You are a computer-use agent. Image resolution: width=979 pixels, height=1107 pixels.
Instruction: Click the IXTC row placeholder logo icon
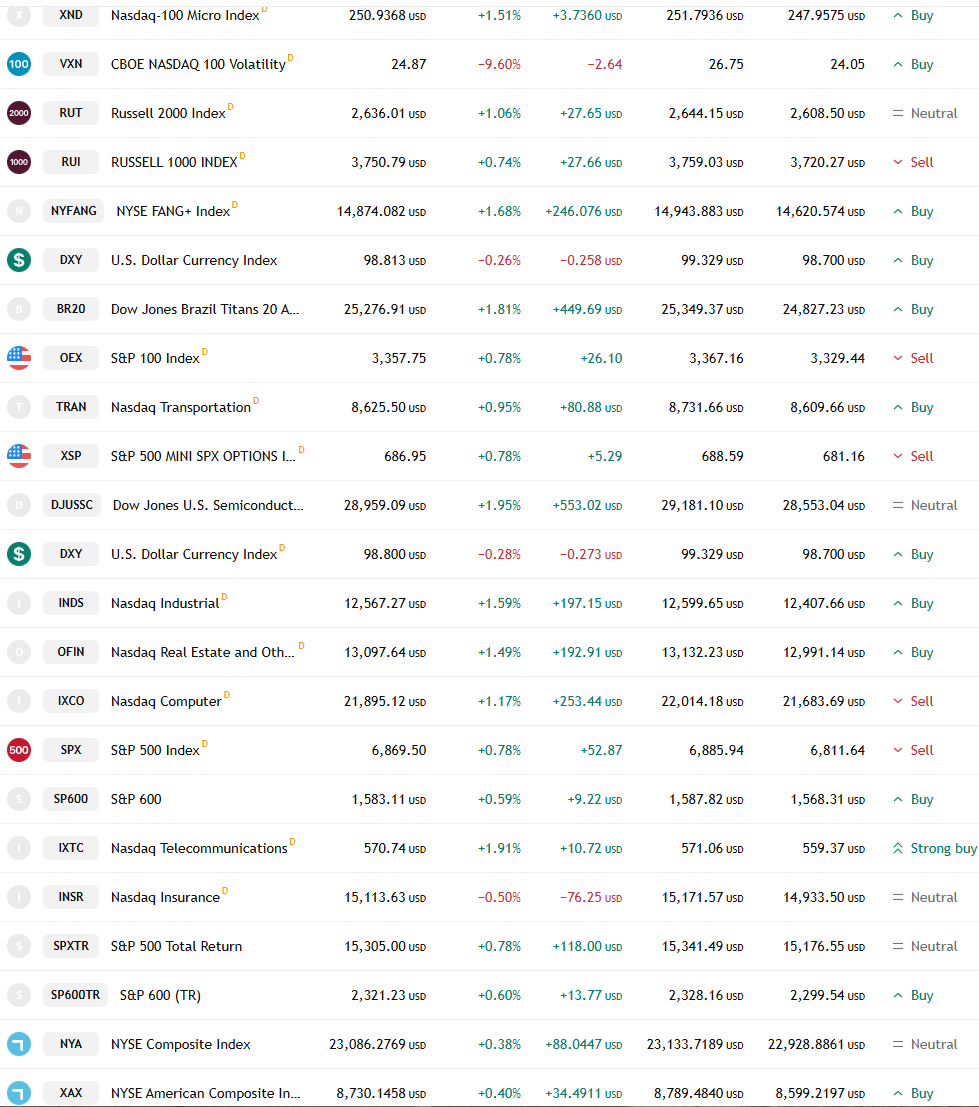point(19,848)
